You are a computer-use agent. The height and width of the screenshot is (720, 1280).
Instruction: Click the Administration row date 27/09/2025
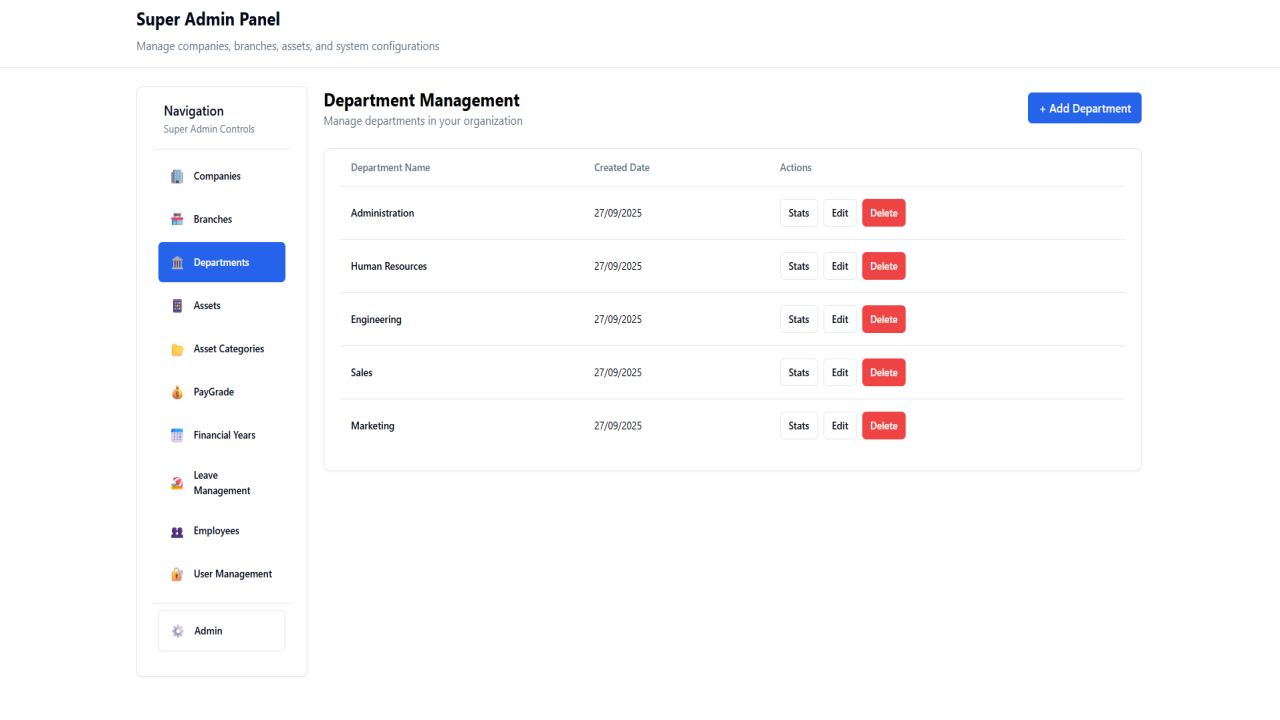pos(618,213)
